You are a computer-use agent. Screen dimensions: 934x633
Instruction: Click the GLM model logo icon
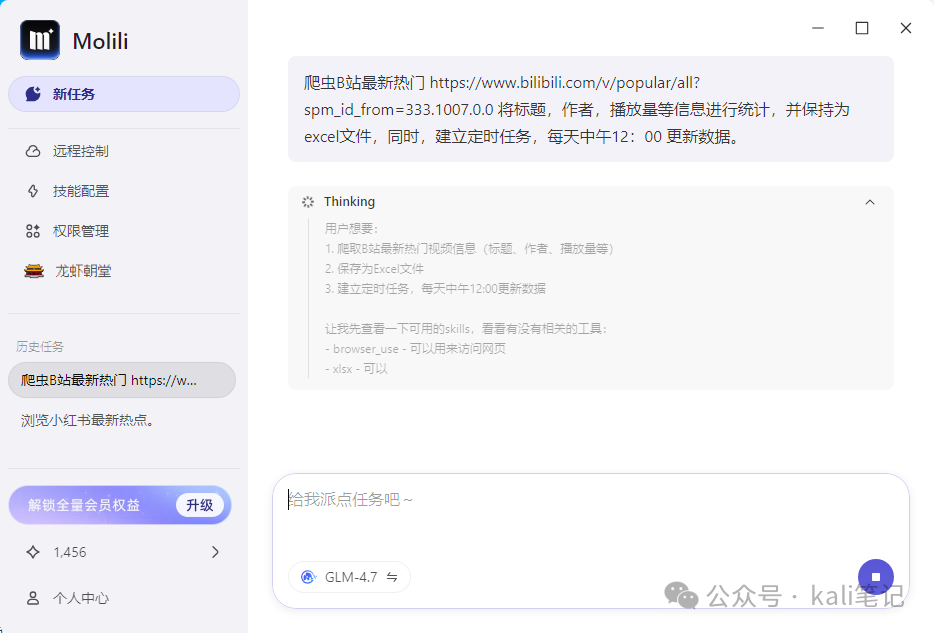coord(309,577)
